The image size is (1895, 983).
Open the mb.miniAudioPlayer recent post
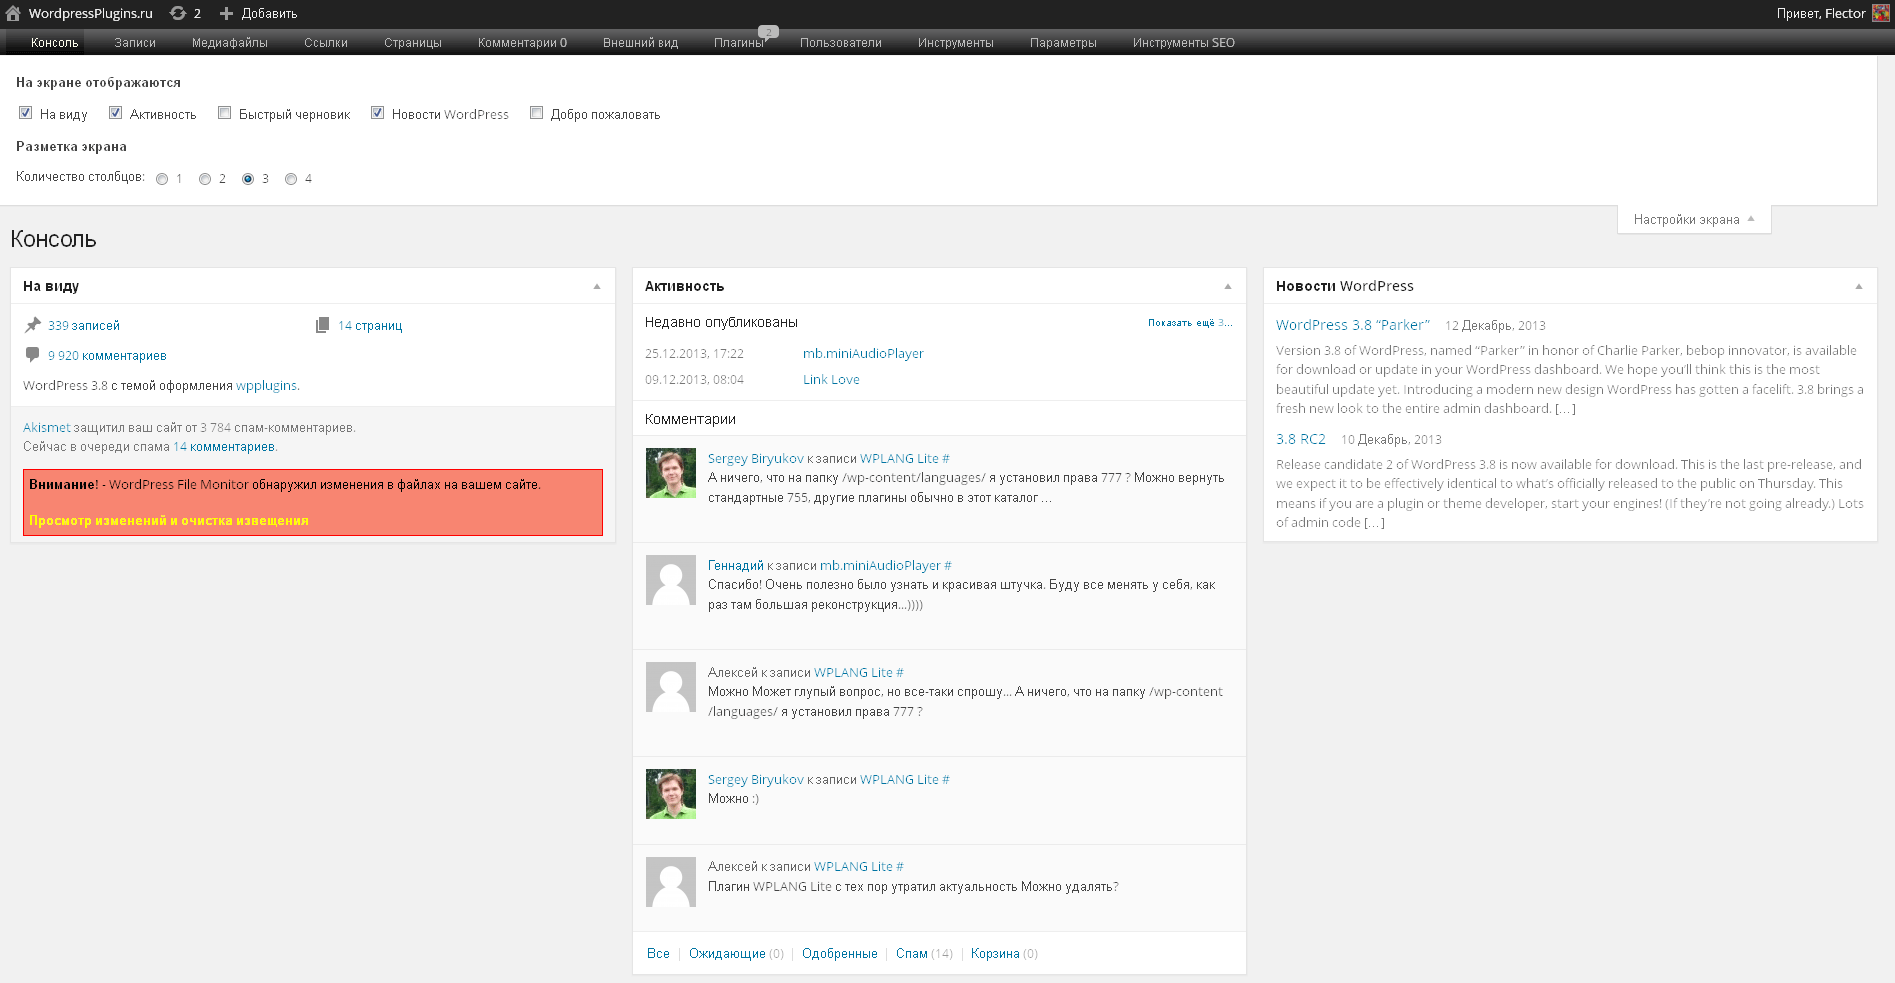coord(863,354)
